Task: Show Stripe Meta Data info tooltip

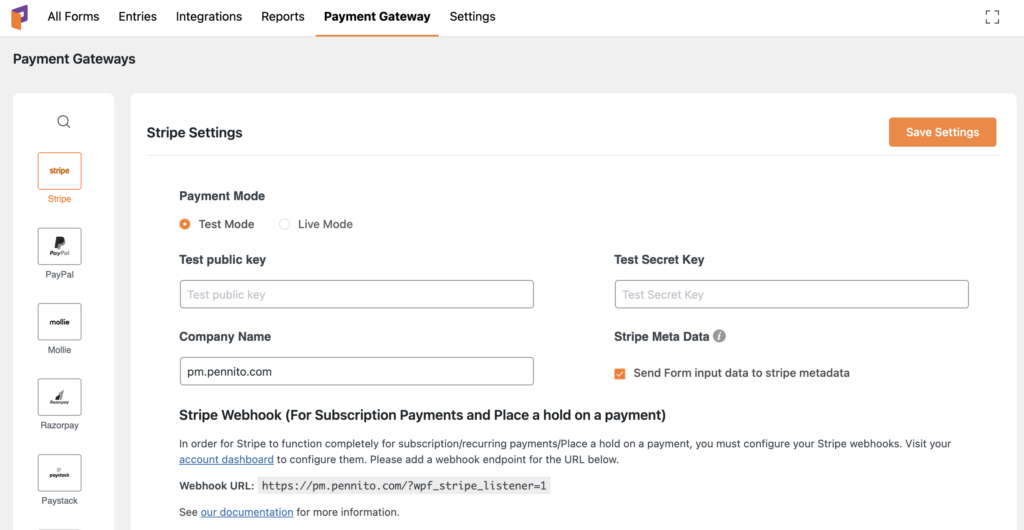Action: [720, 337]
